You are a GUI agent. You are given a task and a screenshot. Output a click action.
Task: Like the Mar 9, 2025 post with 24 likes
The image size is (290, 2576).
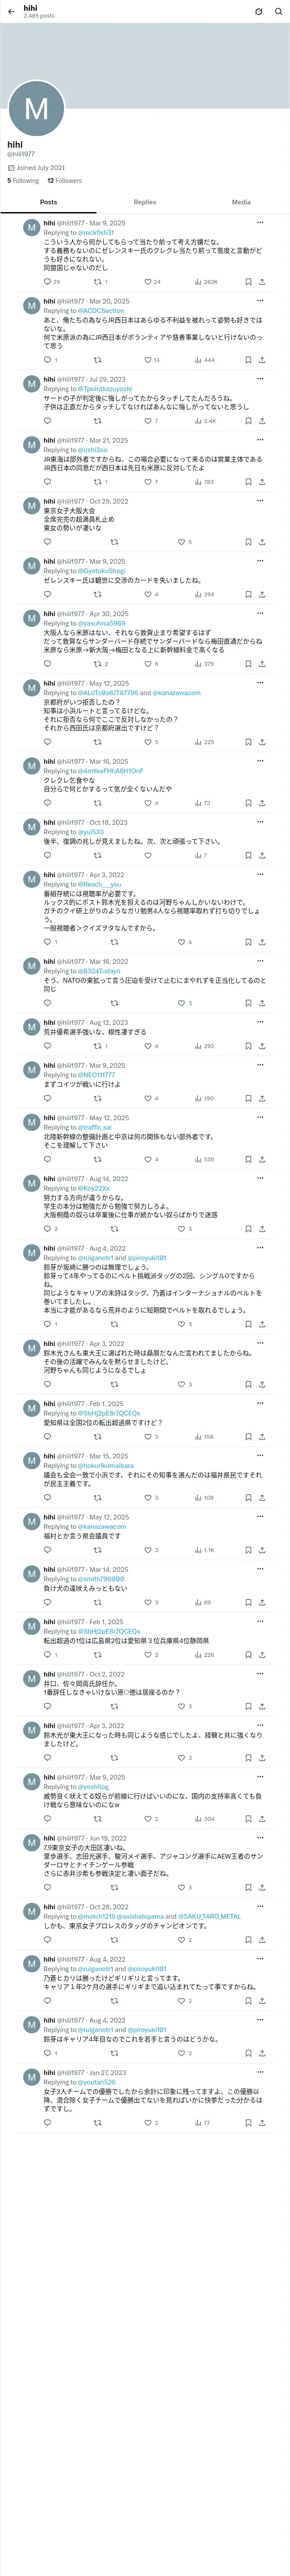tap(152, 282)
